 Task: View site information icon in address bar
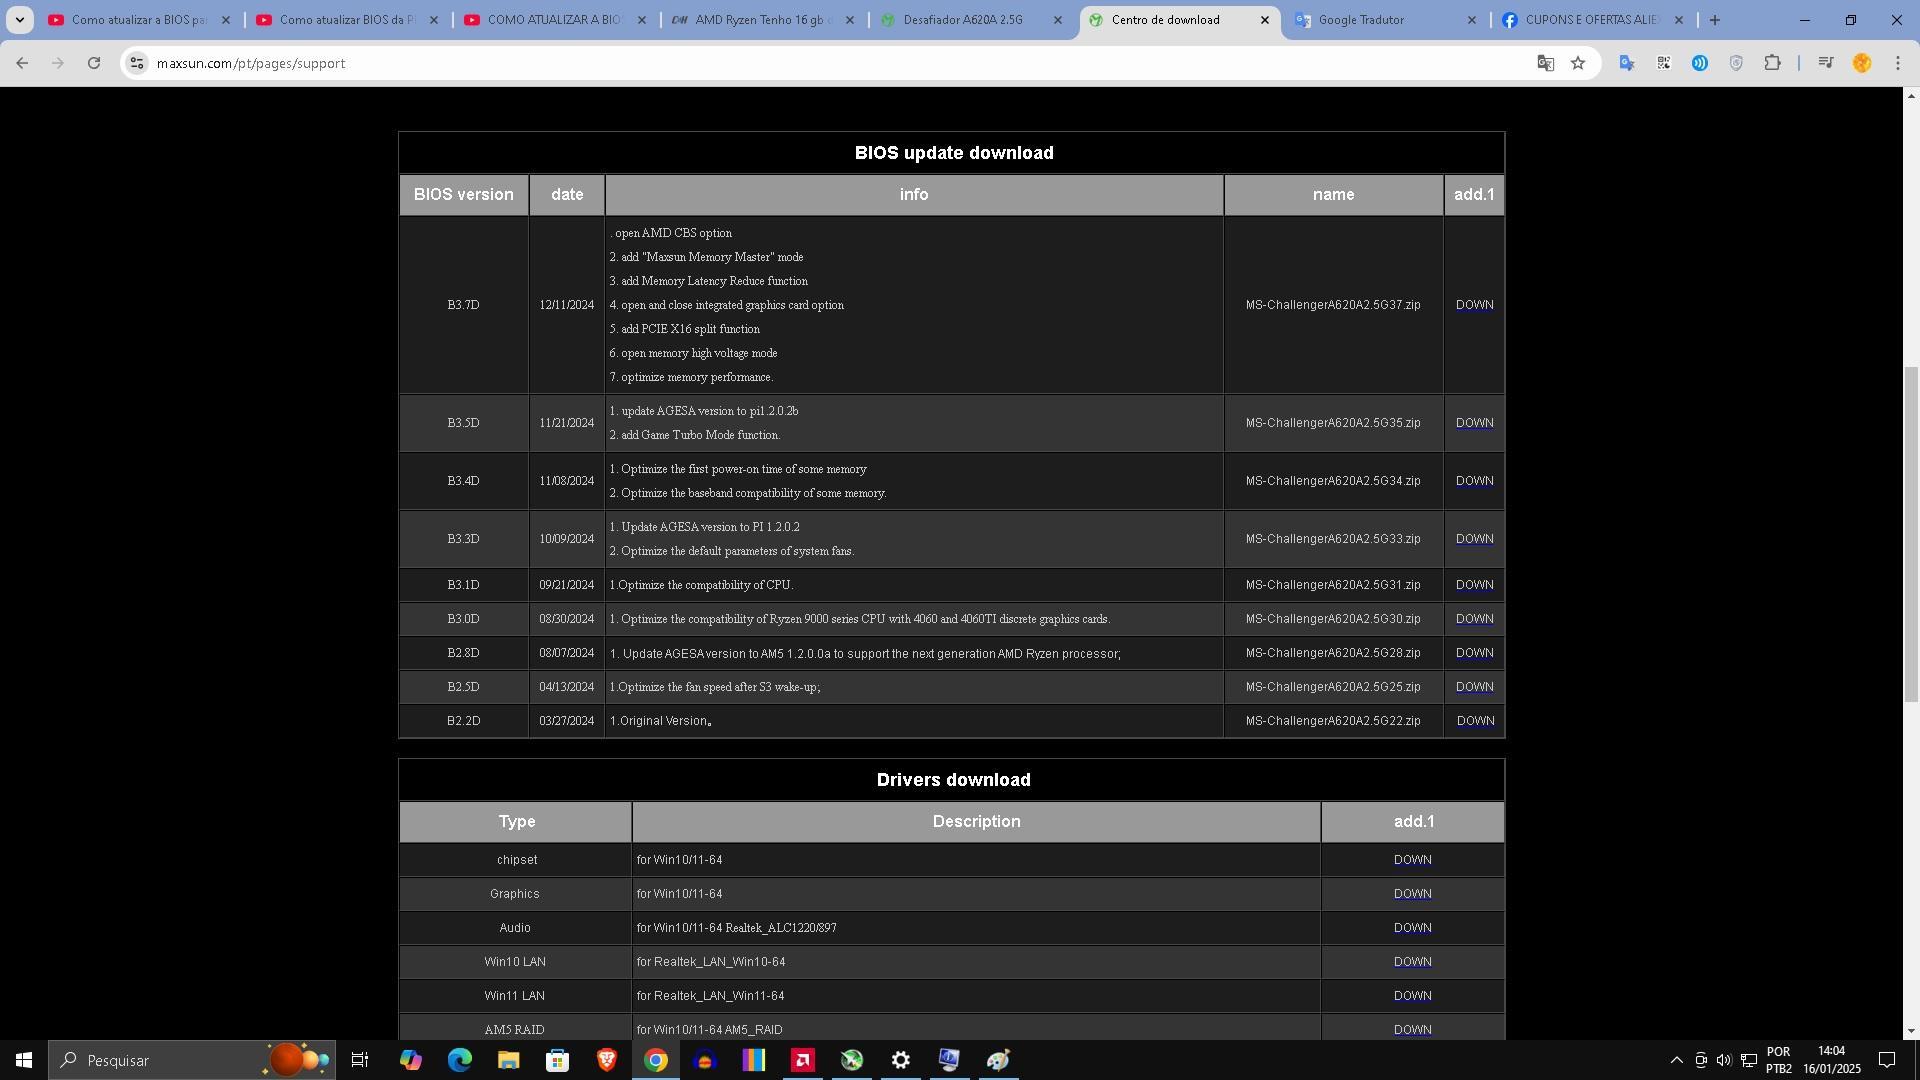click(137, 63)
